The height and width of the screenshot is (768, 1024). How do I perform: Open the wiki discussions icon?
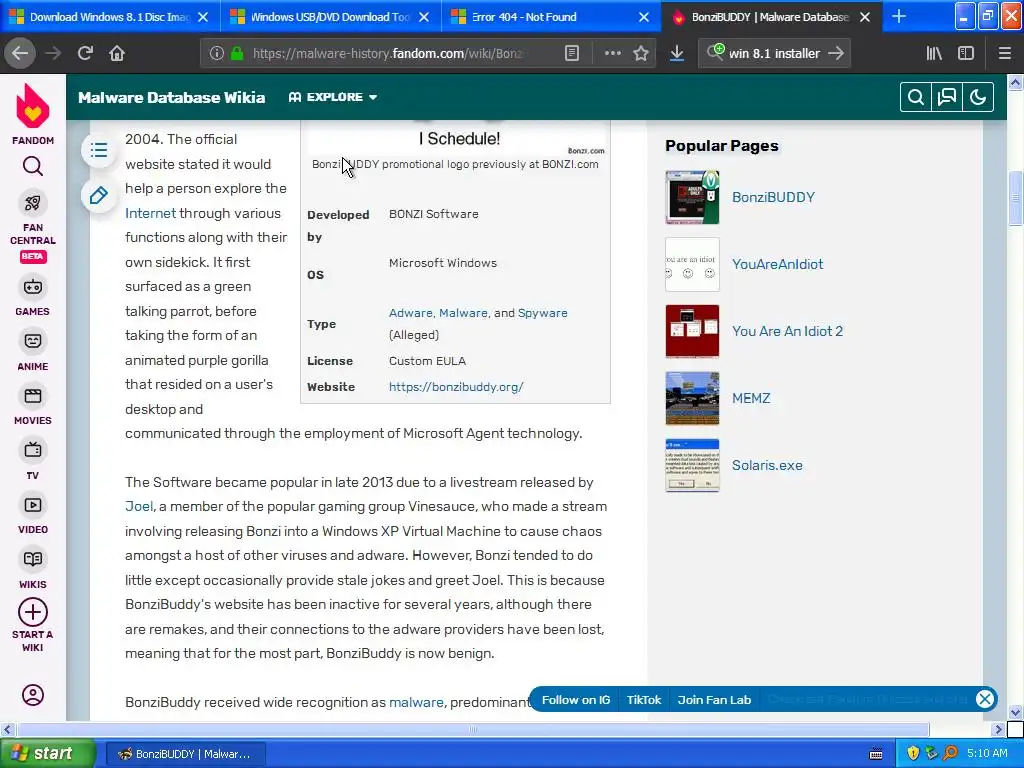[x=947, y=97]
